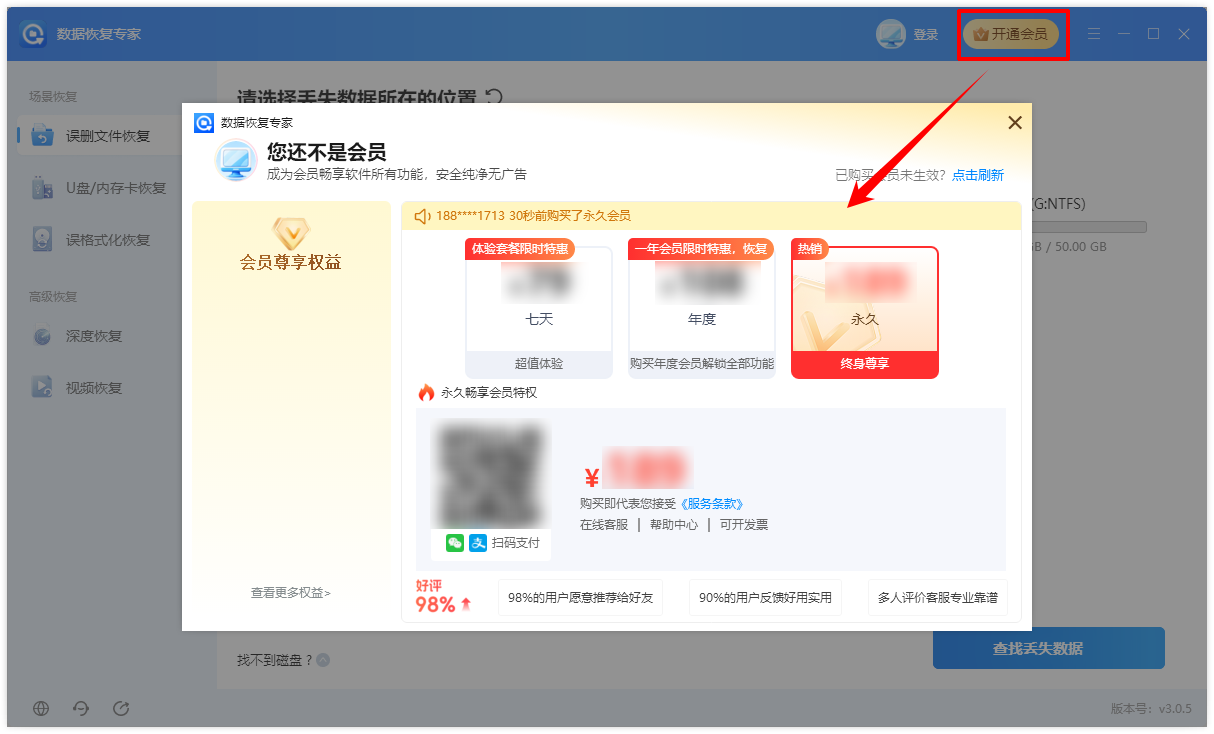Click the diamond icon above 会员尊享权益
Viewport: 1214px width, 734px height.
point(291,232)
